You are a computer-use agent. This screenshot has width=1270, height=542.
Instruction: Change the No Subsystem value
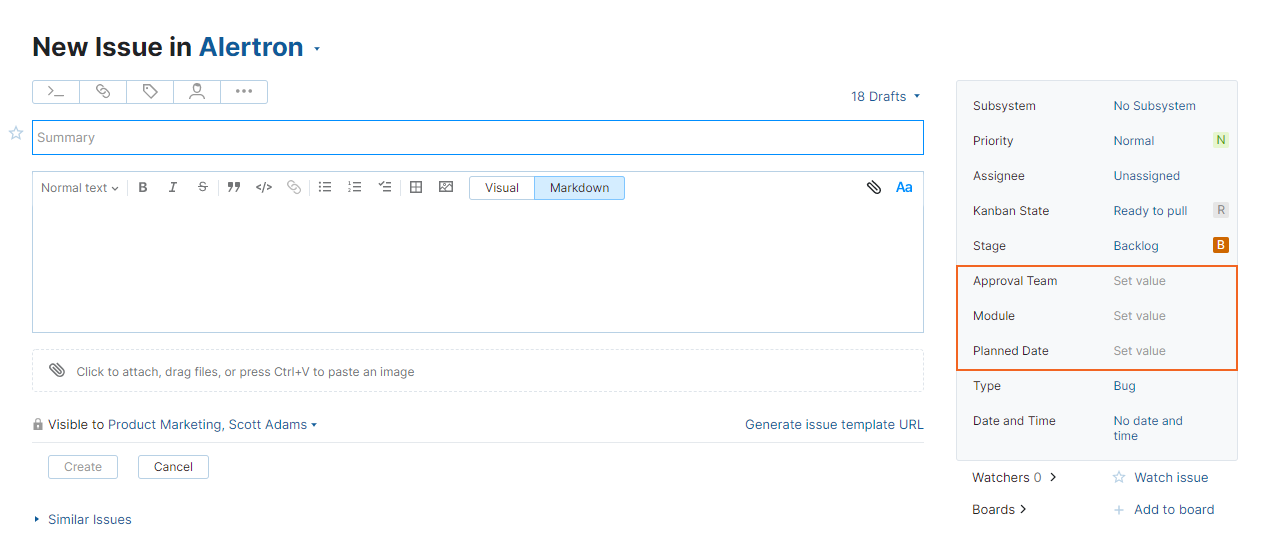click(1154, 106)
